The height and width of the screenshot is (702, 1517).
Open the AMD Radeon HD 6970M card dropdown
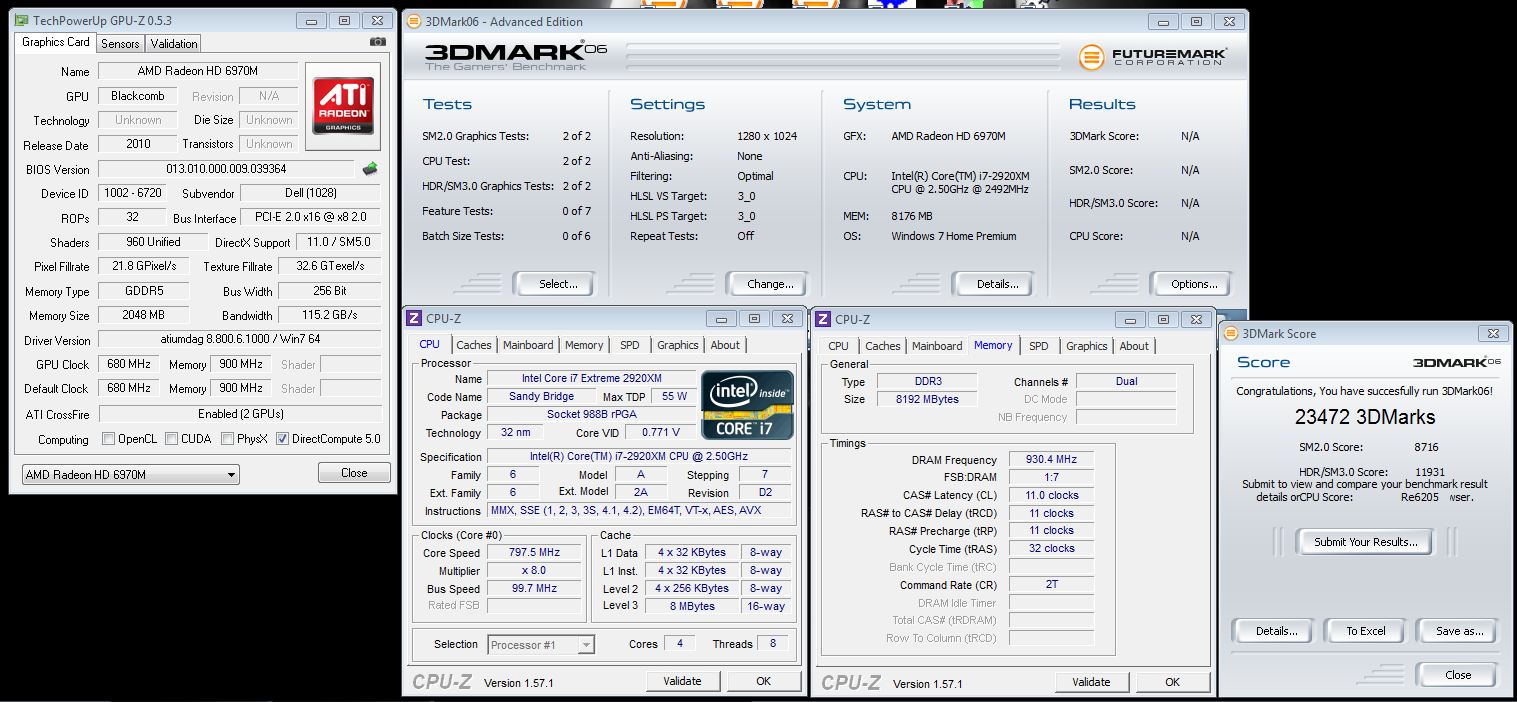point(130,475)
